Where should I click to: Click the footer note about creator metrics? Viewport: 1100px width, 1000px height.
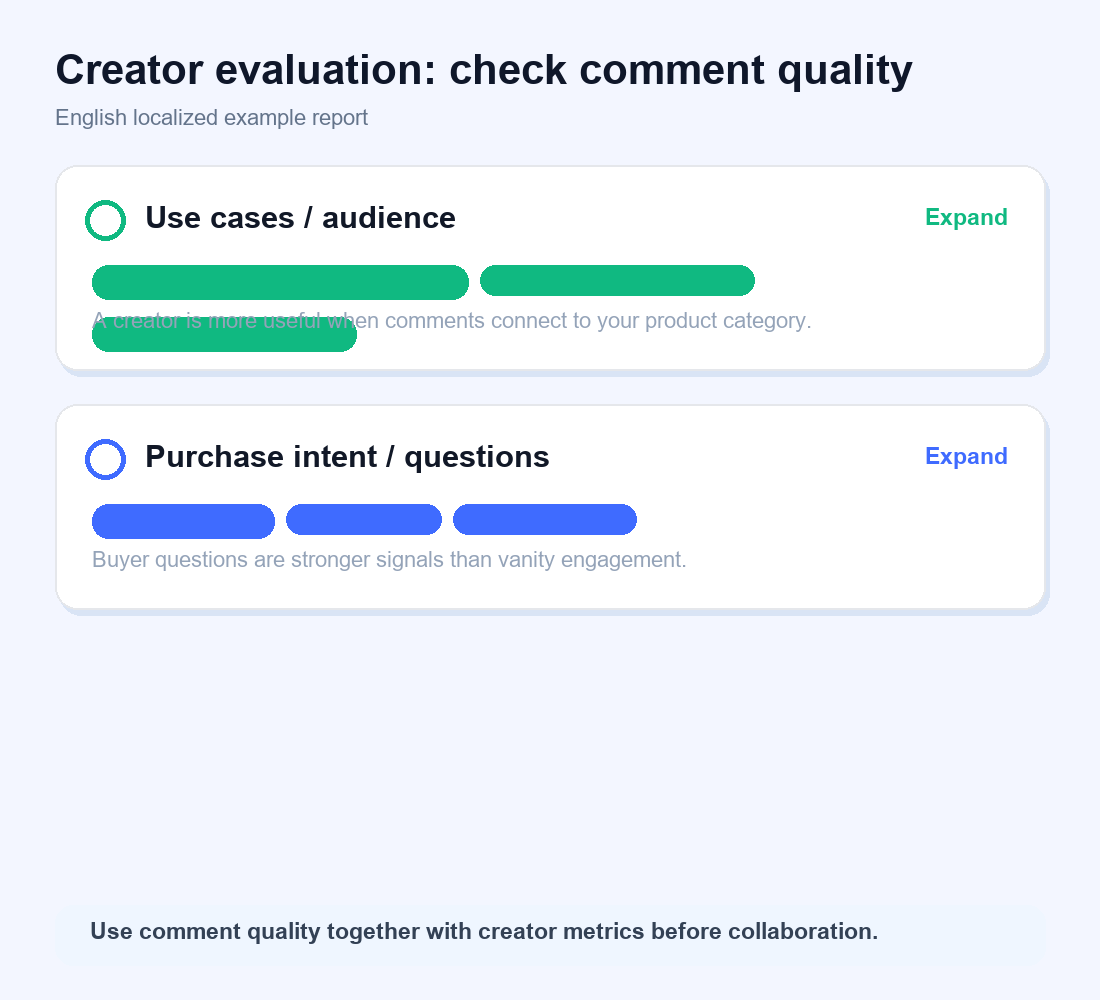pyautogui.click(x=484, y=932)
